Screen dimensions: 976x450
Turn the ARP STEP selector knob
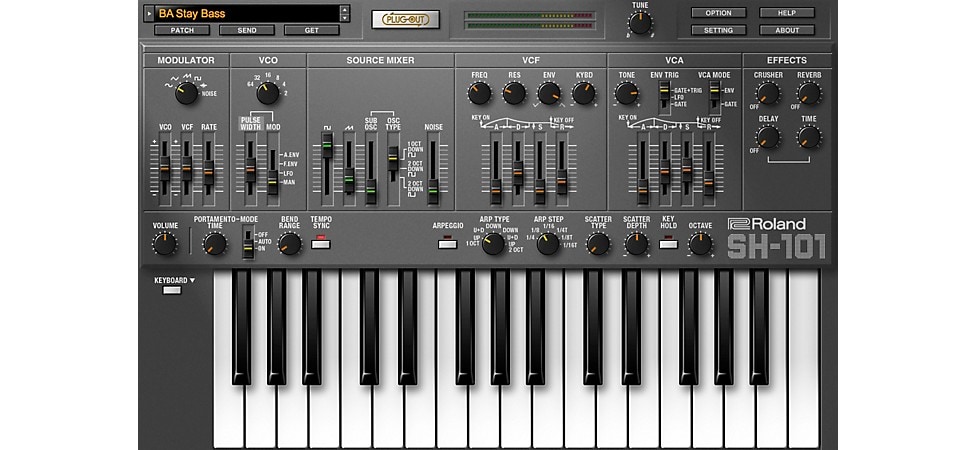pyautogui.click(x=548, y=243)
